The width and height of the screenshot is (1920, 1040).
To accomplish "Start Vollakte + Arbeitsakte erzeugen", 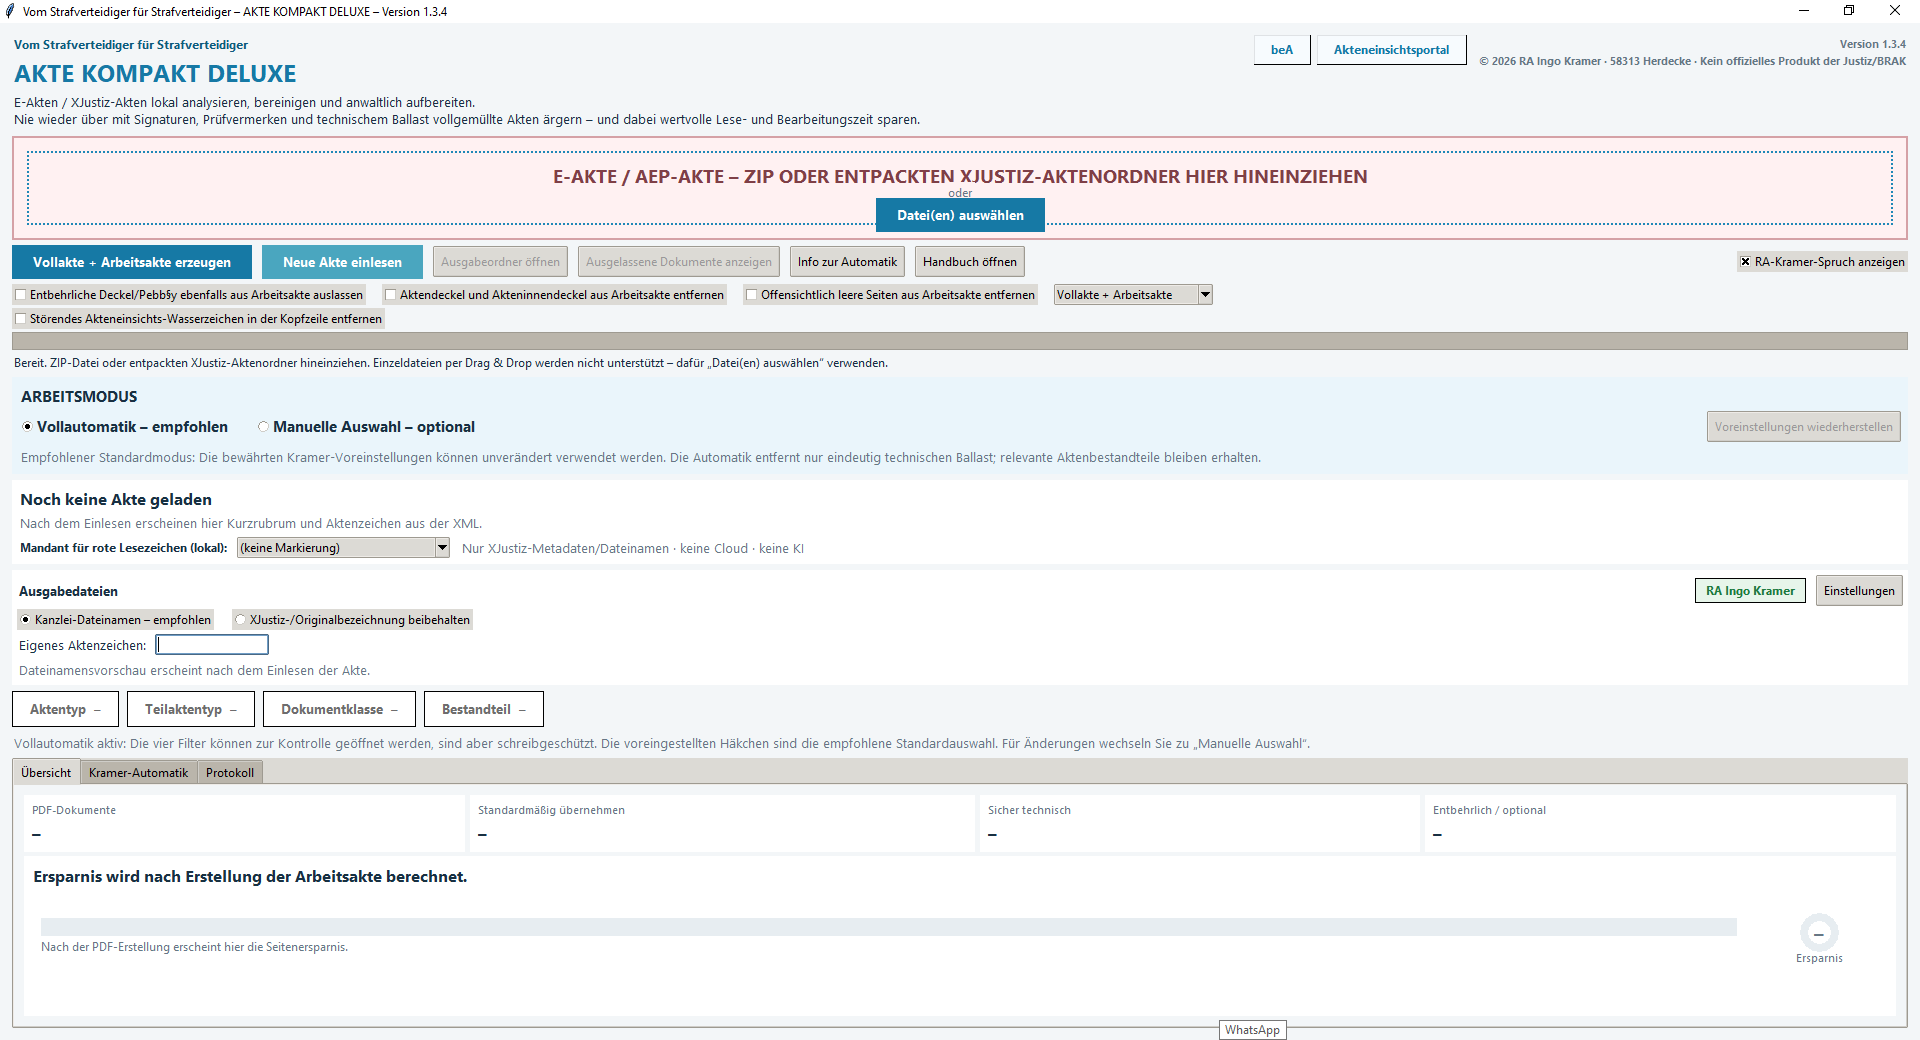I will point(132,262).
